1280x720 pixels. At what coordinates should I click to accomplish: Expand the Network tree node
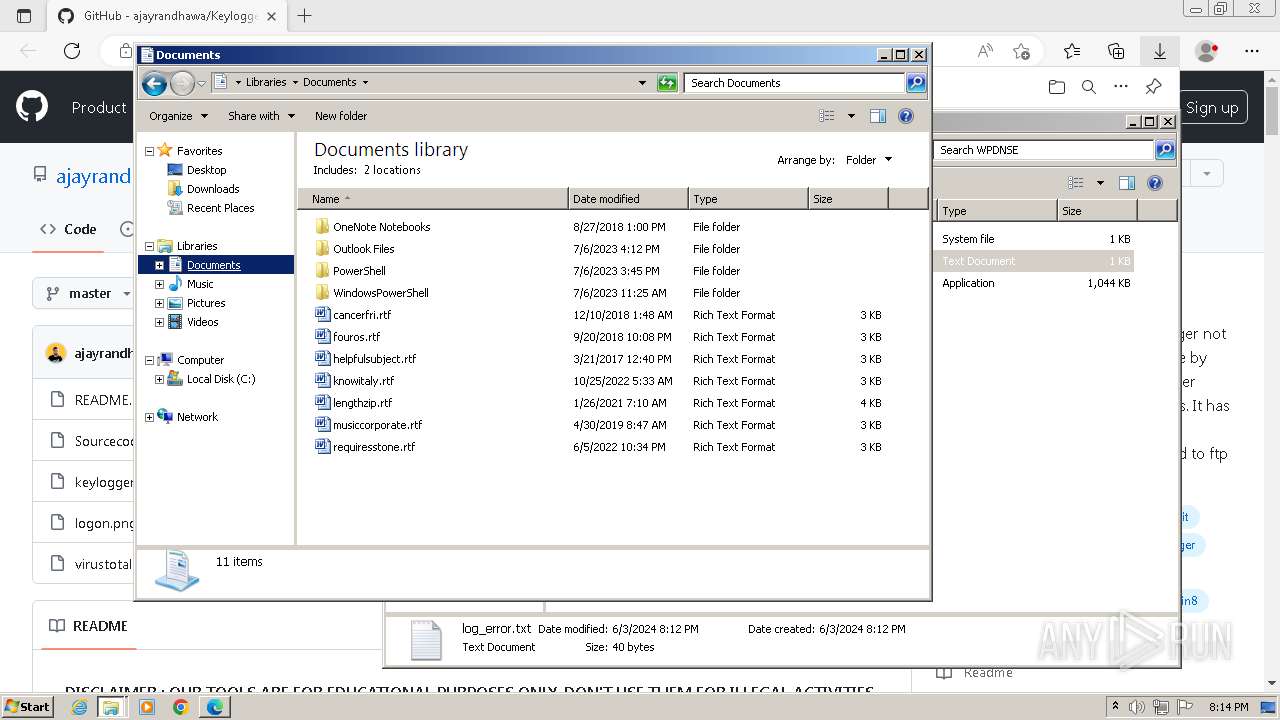(149, 417)
